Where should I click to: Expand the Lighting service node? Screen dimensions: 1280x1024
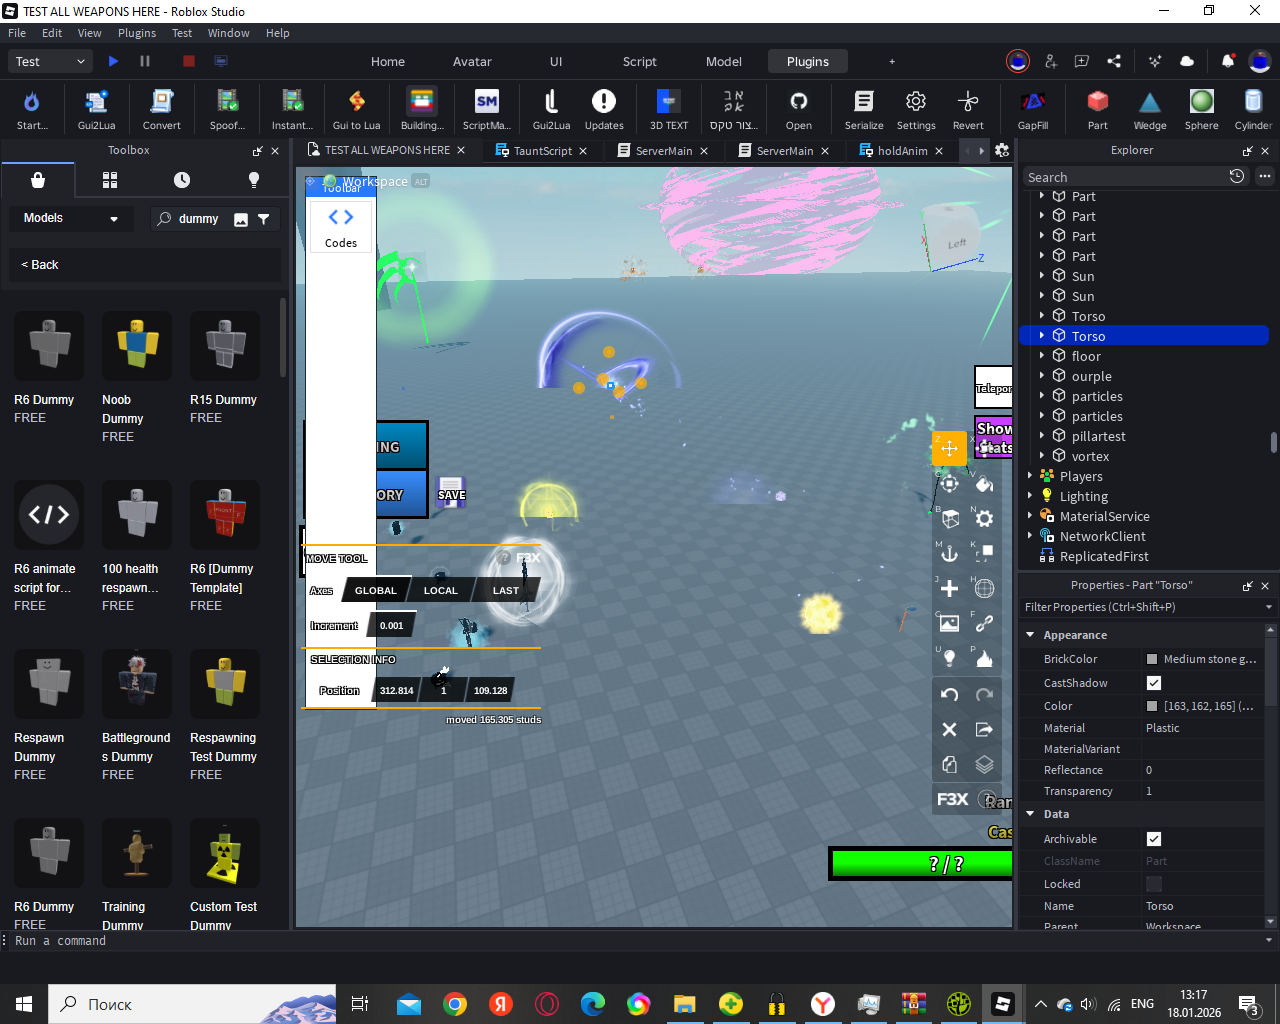point(1030,496)
